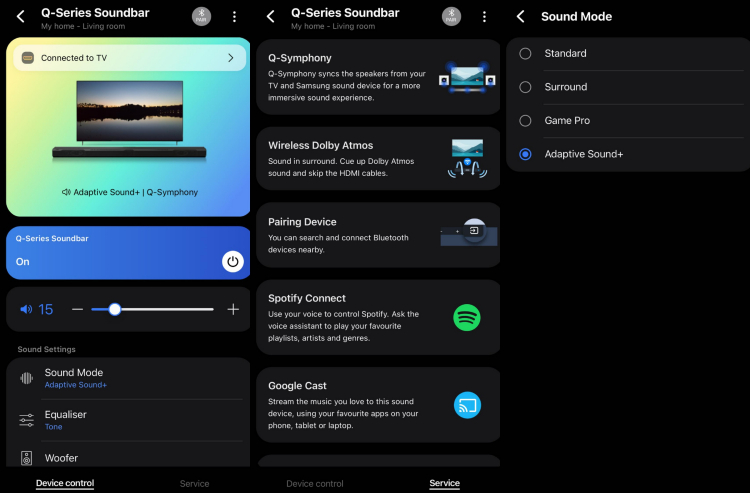Switch to Service tab on left screen
Screen dimensions: 750x493
click(194, 483)
